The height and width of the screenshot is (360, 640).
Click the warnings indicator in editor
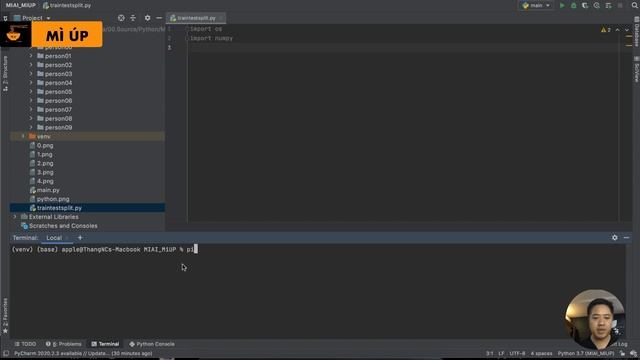(606, 30)
